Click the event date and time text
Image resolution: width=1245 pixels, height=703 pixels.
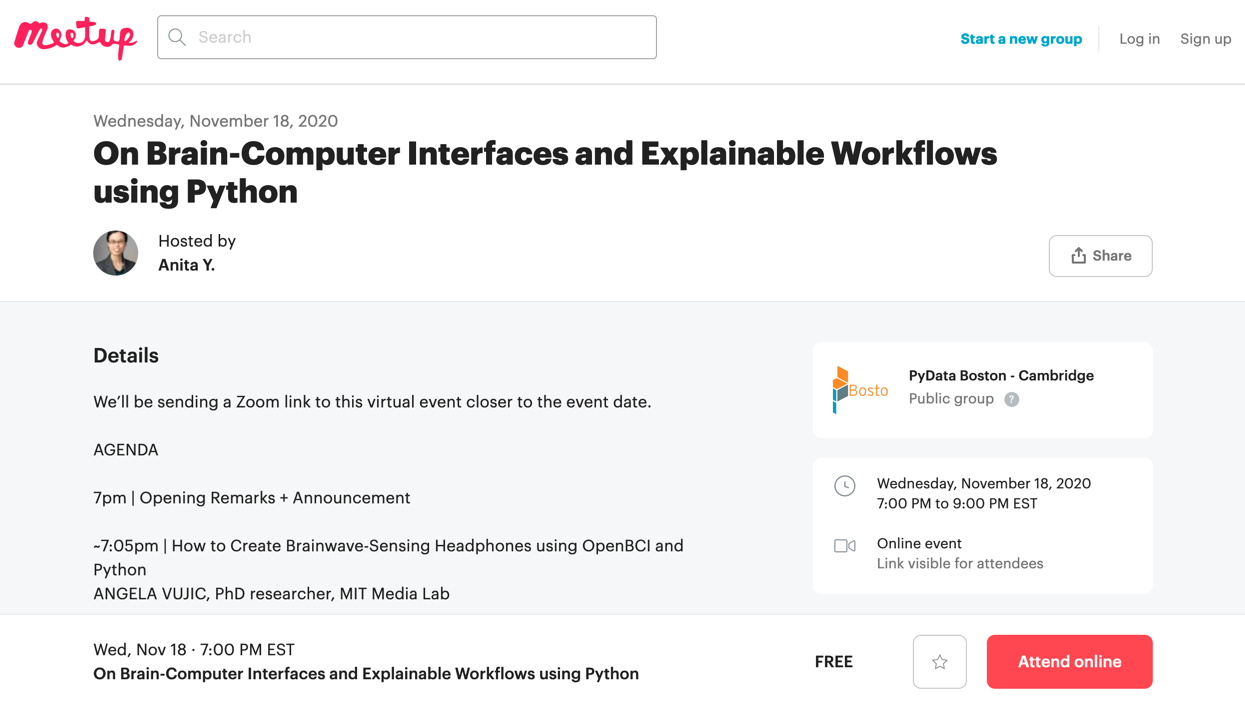pyautogui.click(x=983, y=493)
